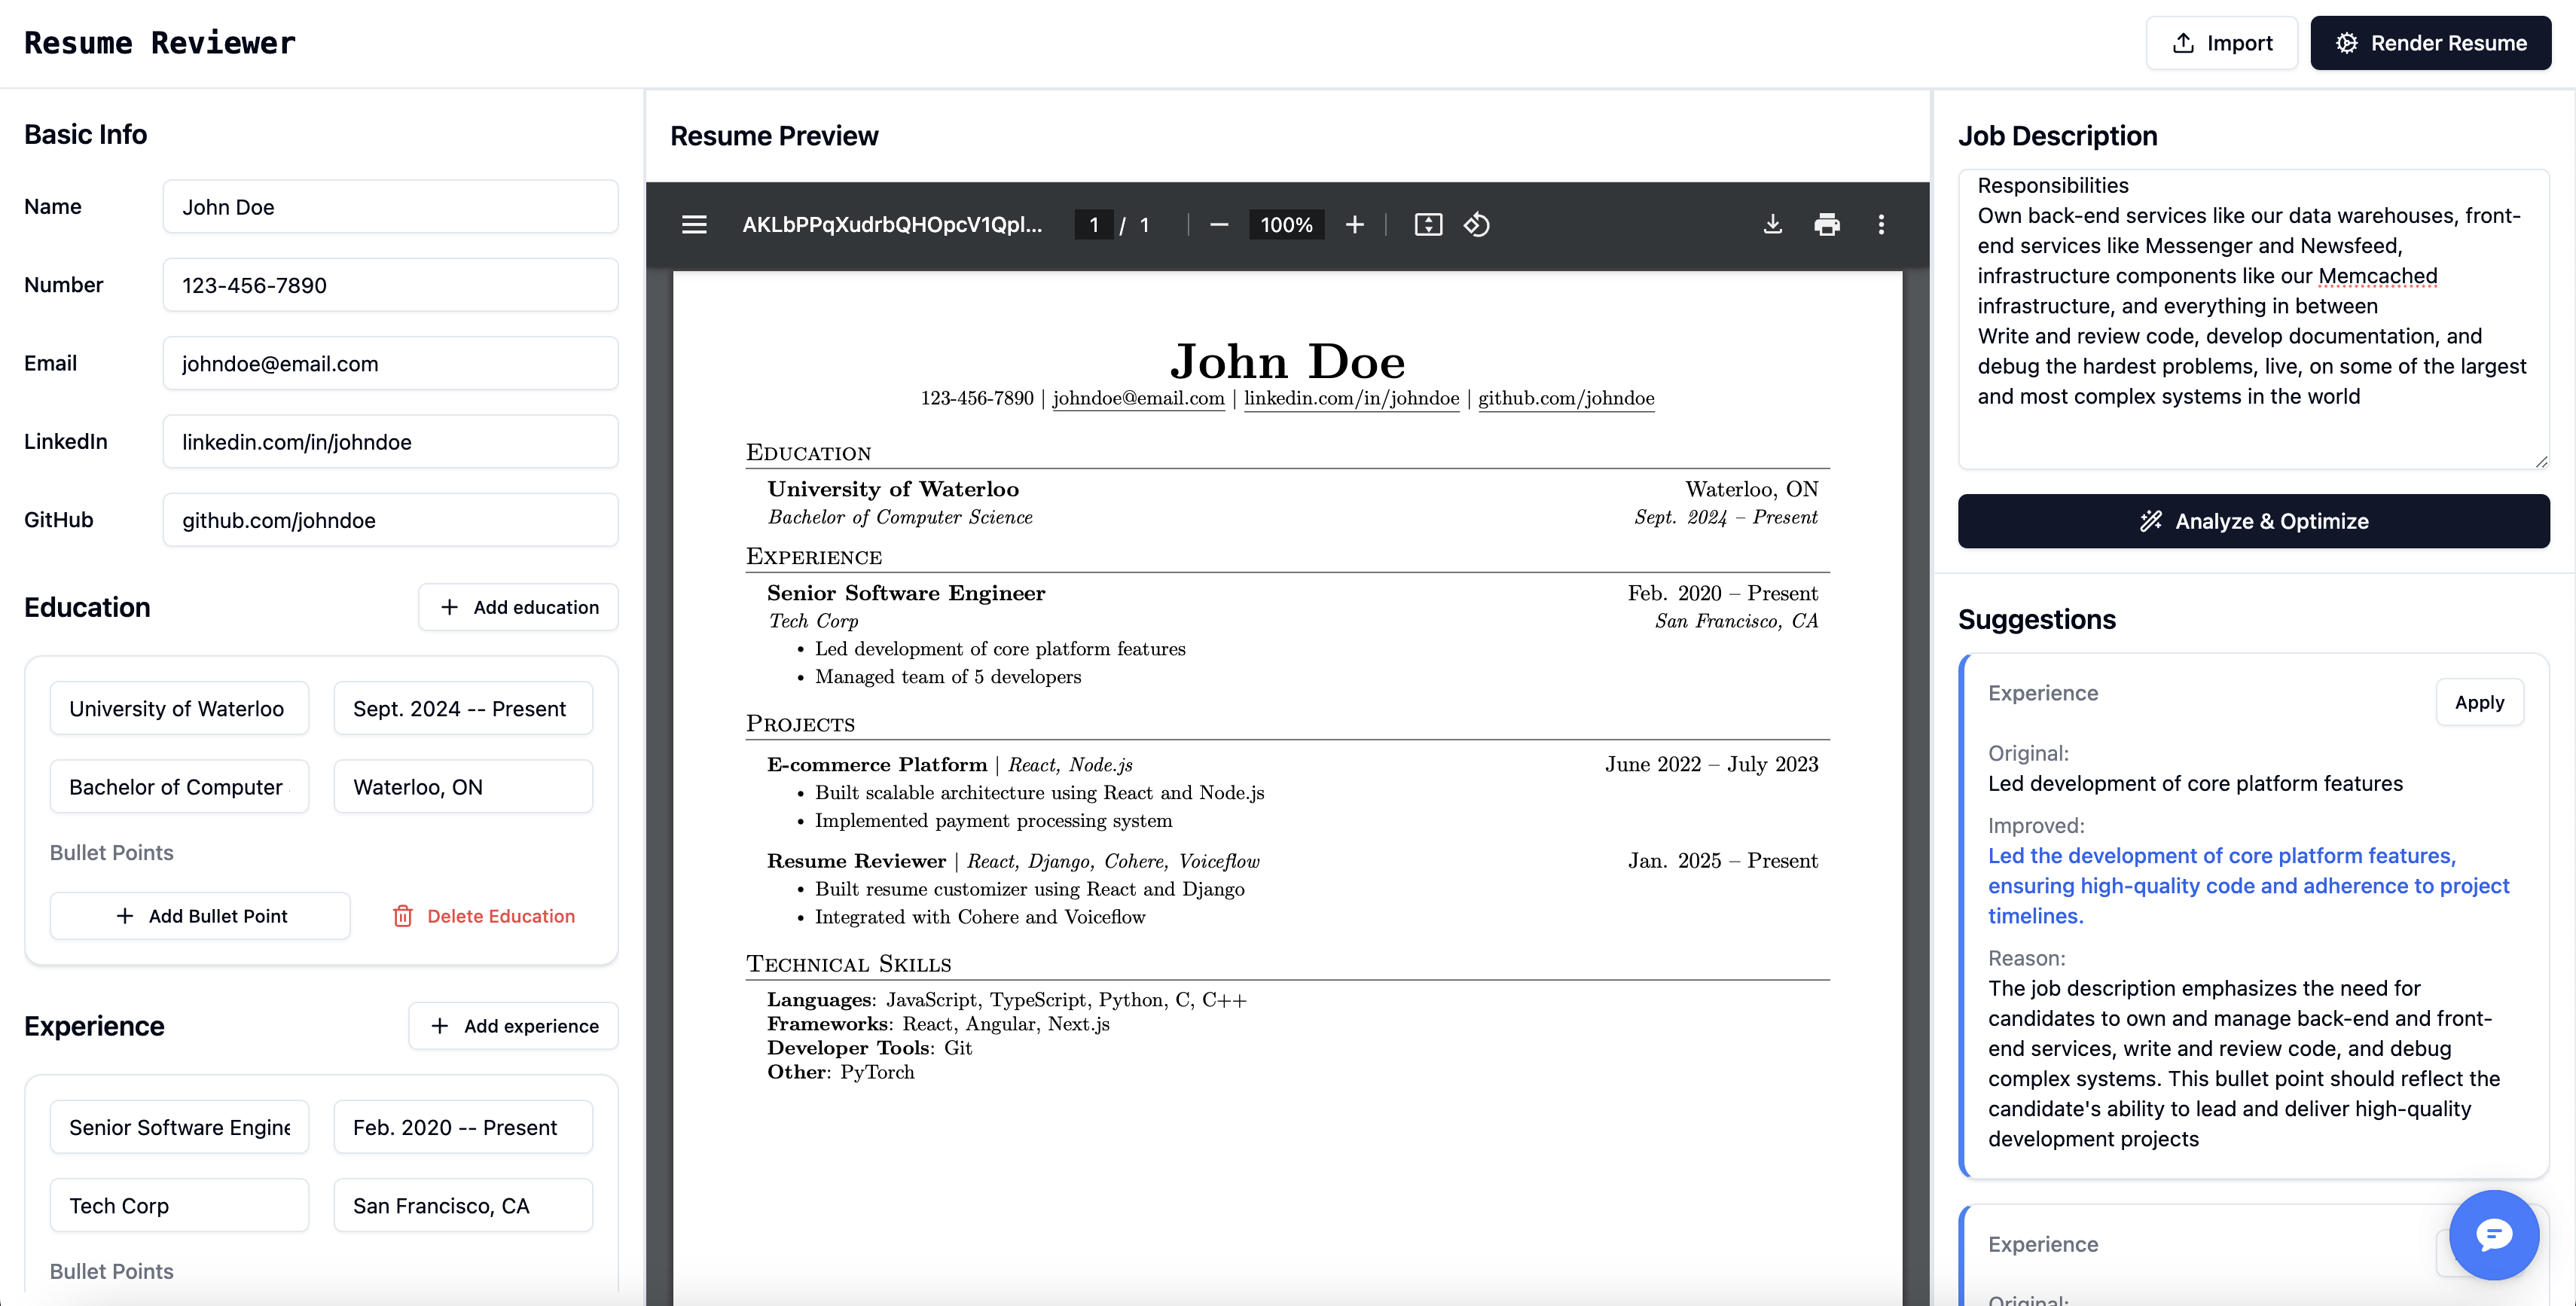
Task: Delete the University of Waterloo education
Action: tap(484, 916)
